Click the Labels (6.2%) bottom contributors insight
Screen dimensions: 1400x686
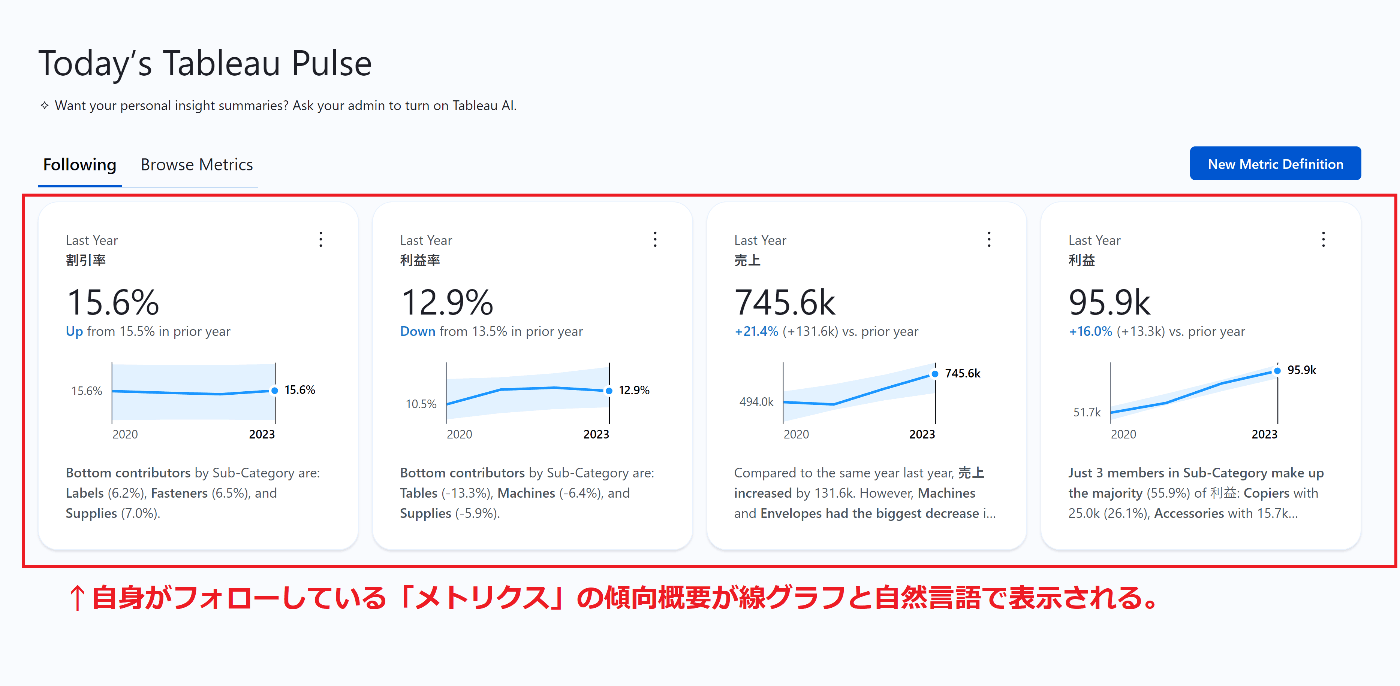coord(193,493)
